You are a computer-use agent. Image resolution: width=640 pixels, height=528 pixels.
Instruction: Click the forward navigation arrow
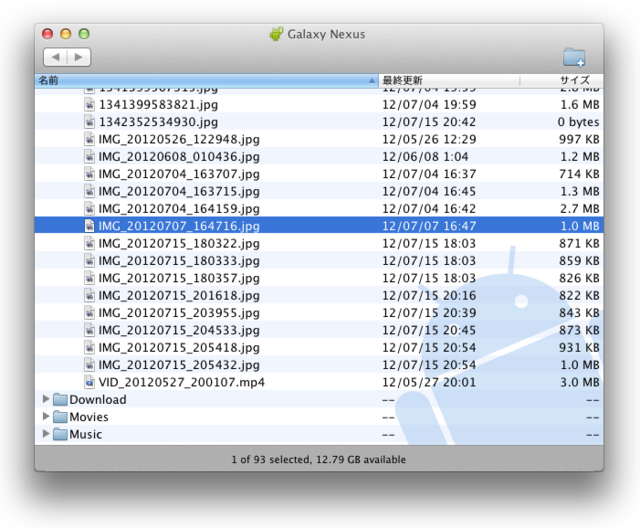79,57
